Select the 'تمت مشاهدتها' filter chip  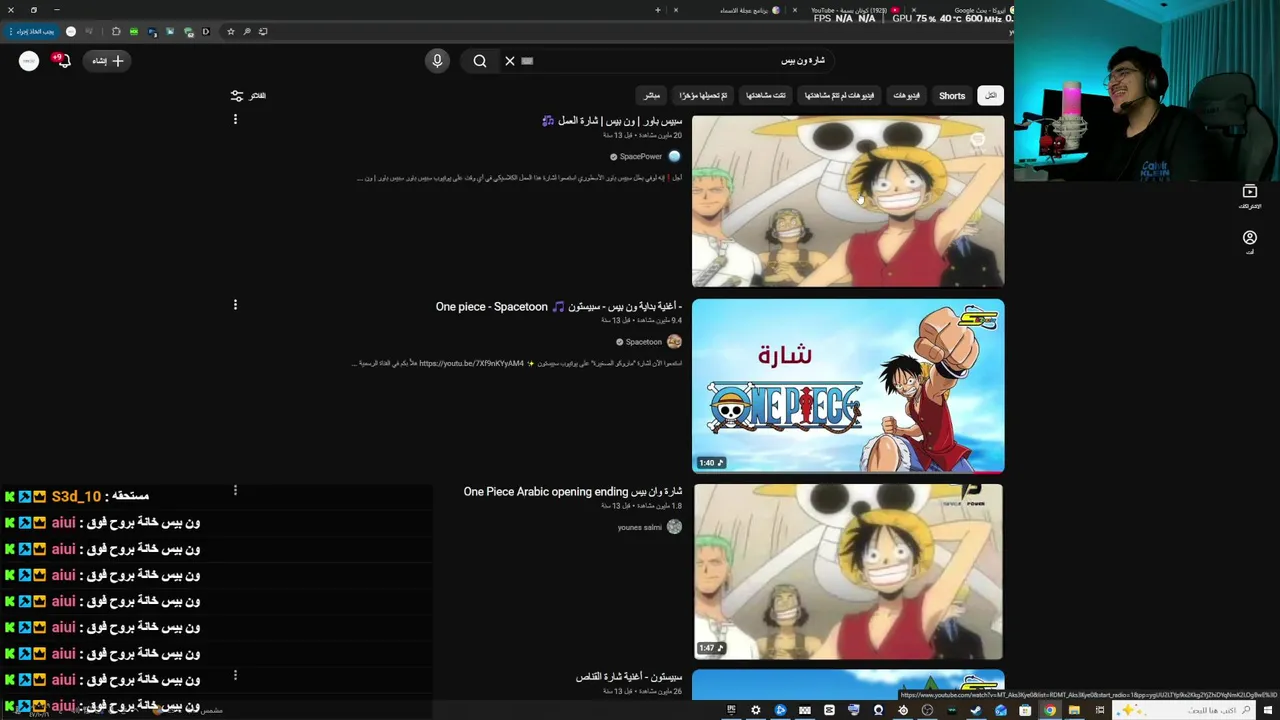766,95
